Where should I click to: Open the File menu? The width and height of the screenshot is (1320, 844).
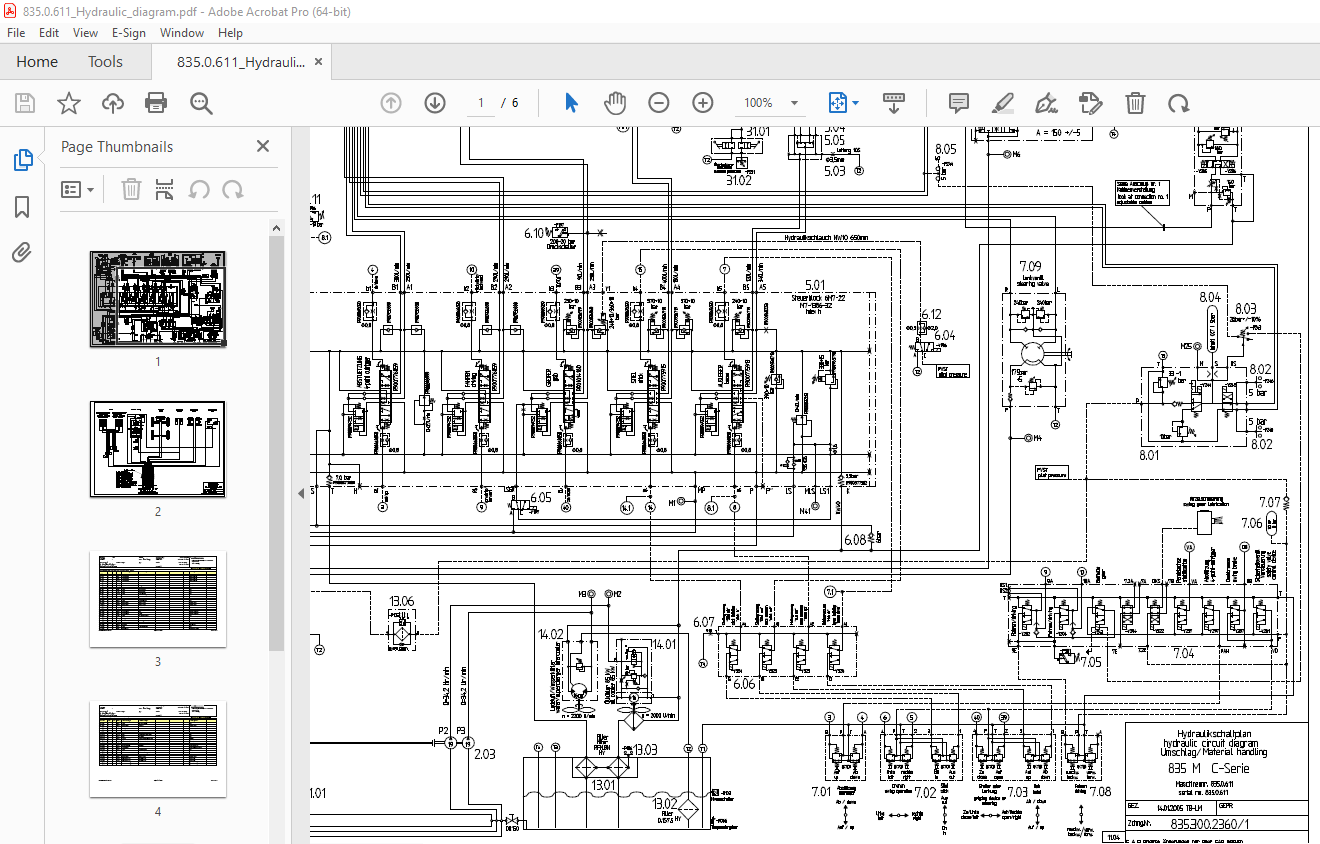tap(16, 32)
